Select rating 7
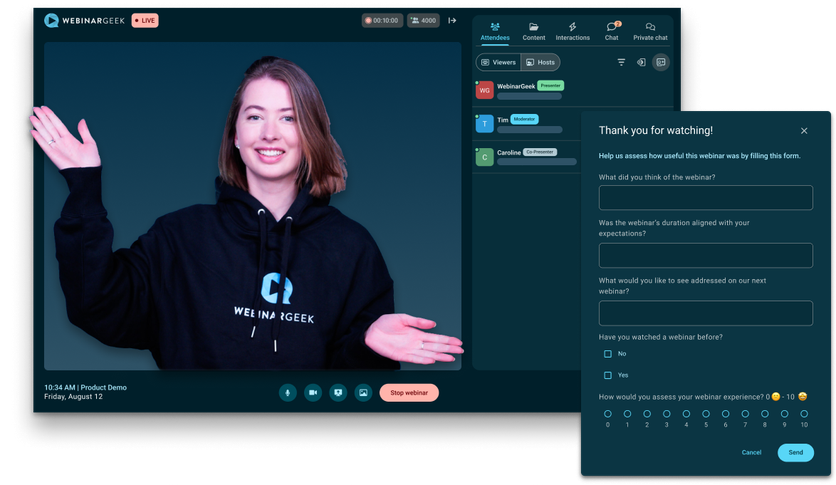The height and width of the screenshot is (485, 836). point(745,414)
